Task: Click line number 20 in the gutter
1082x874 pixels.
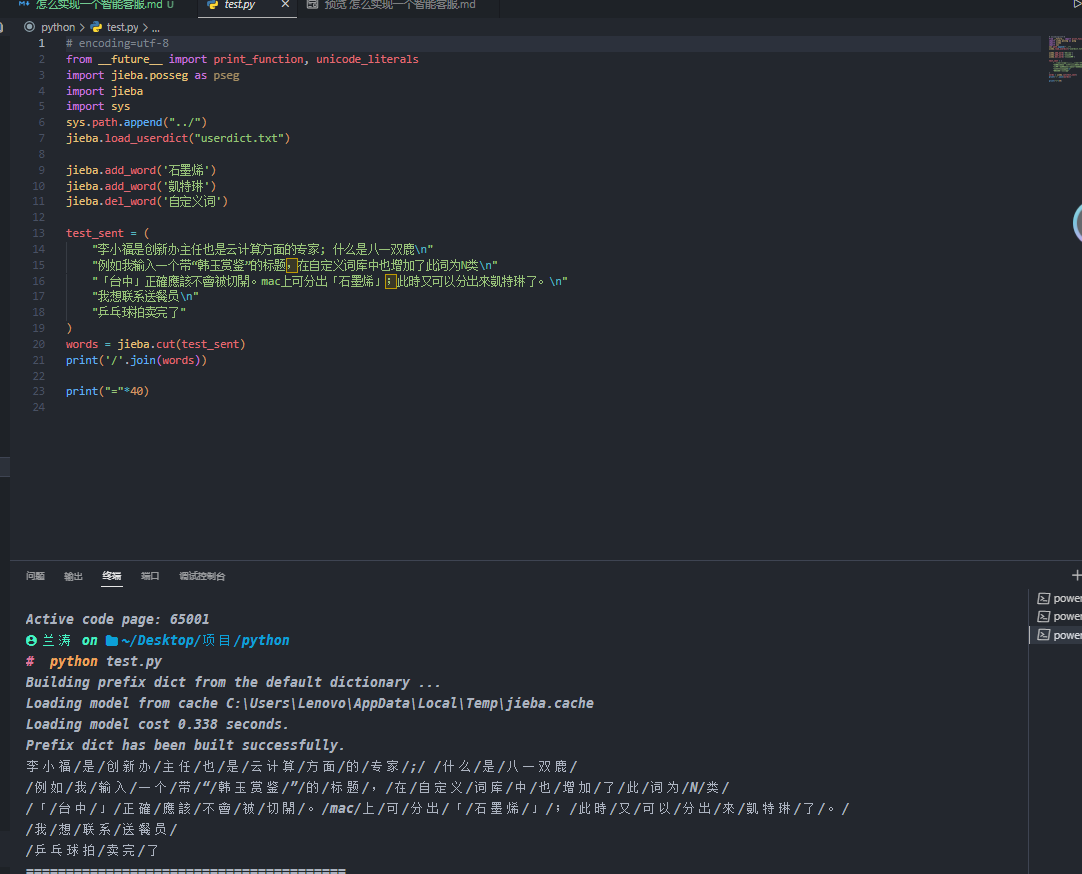Action: pos(39,344)
